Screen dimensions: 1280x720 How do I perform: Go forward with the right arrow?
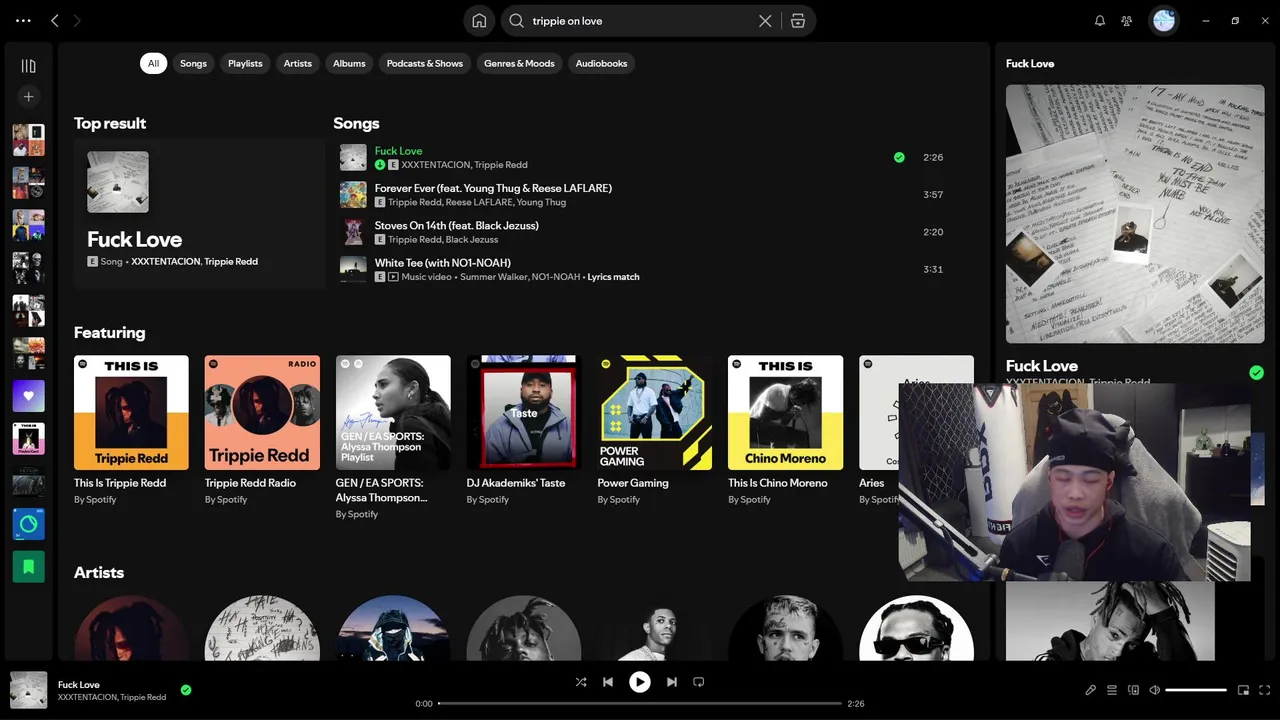(x=77, y=20)
